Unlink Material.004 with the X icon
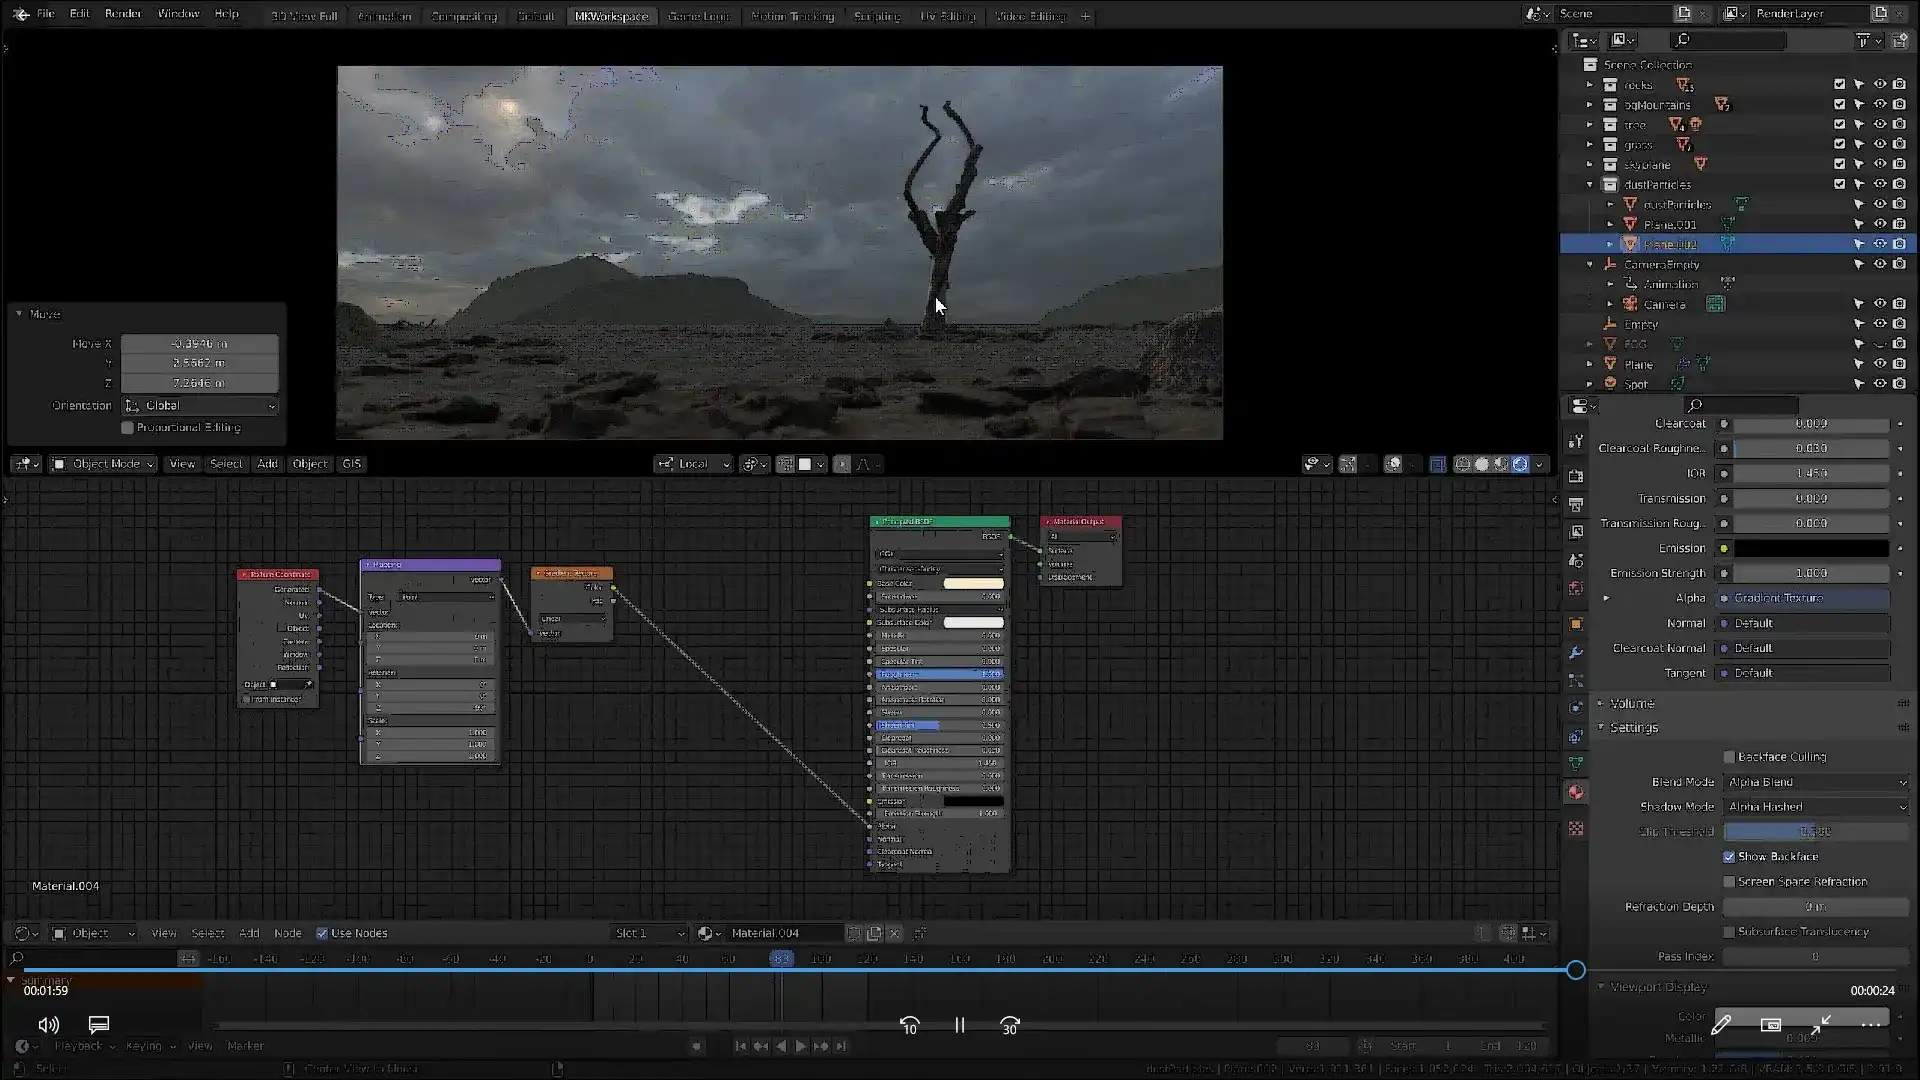 [895, 933]
